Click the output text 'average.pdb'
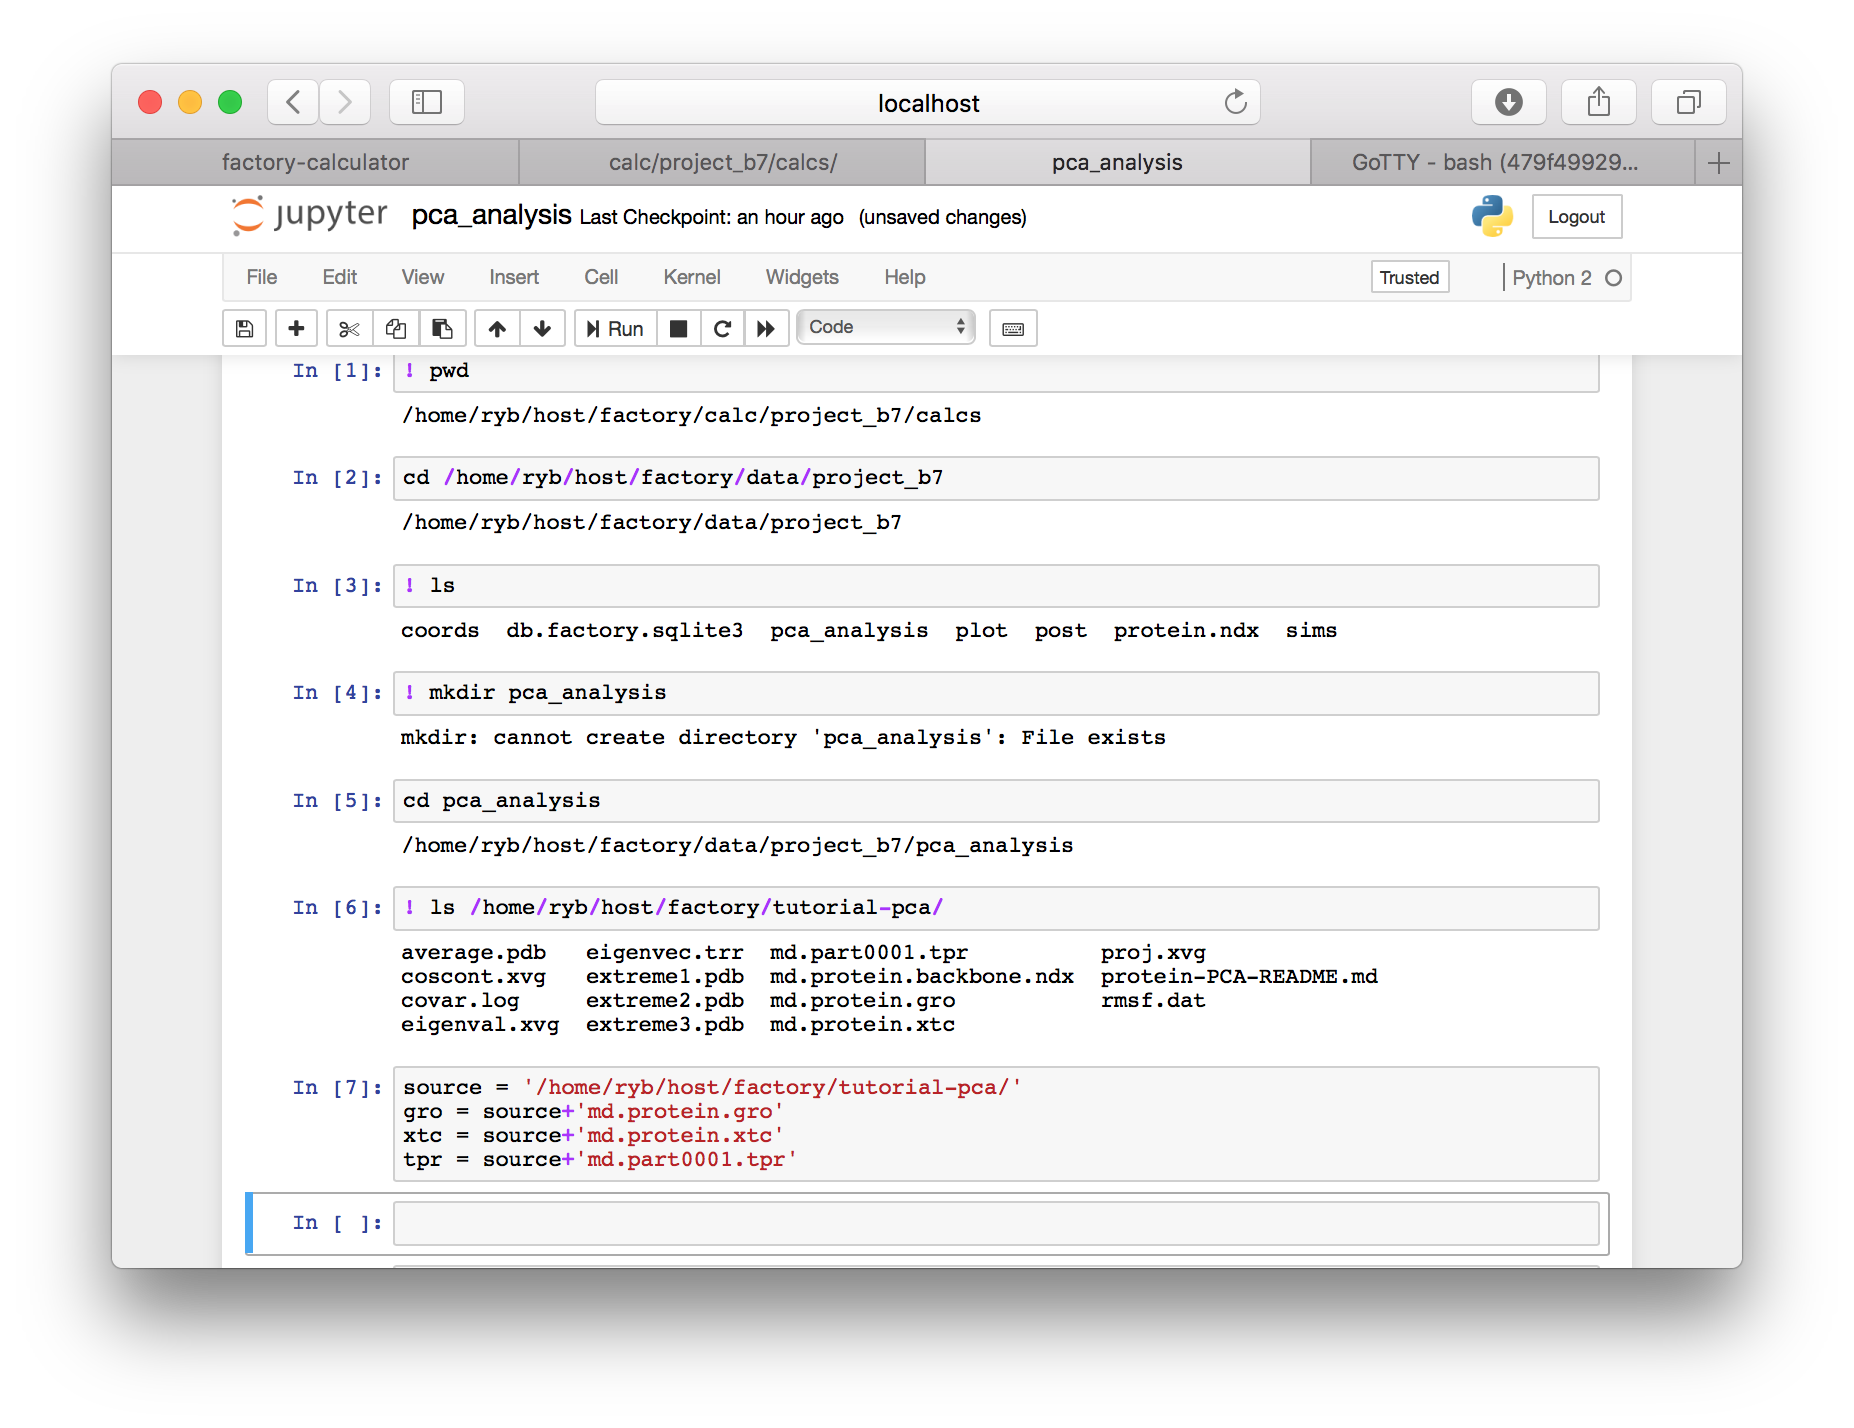 473,953
